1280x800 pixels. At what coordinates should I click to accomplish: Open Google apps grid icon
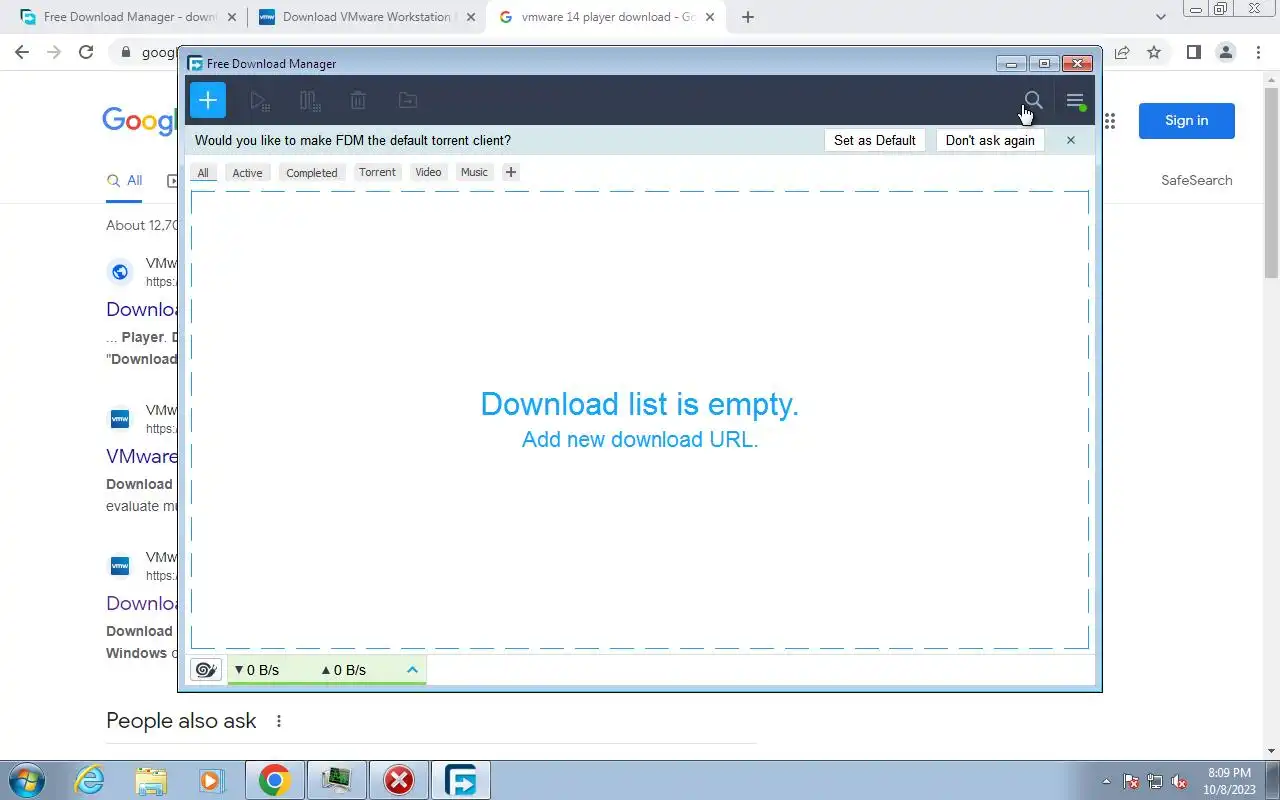(x=1110, y=121)
